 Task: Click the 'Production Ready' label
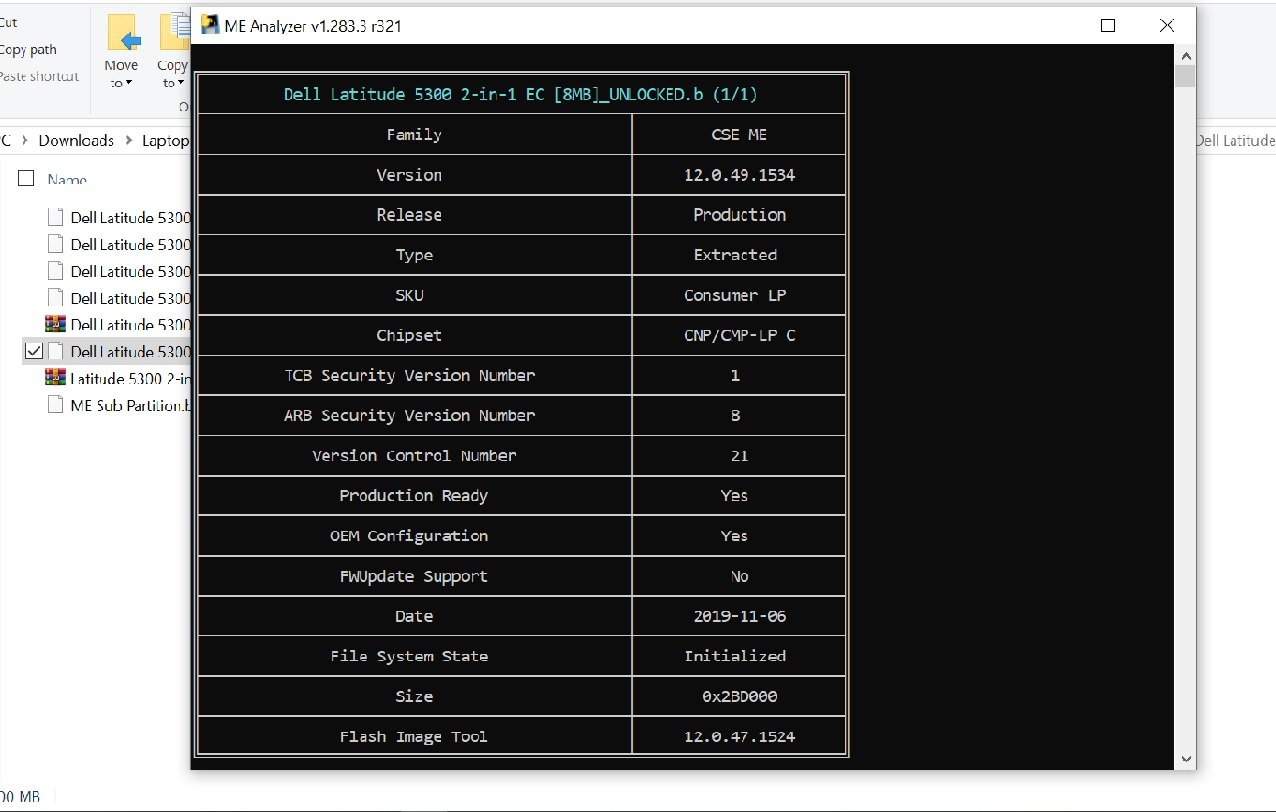click(414, 495)
